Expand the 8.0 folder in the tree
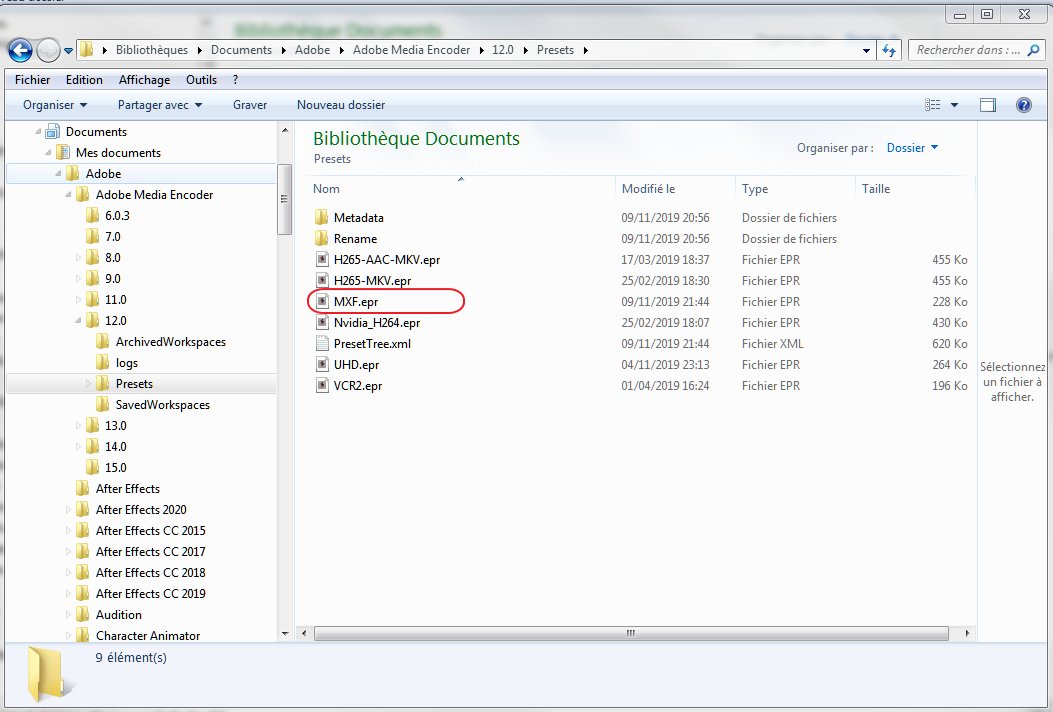 (78, 257)
